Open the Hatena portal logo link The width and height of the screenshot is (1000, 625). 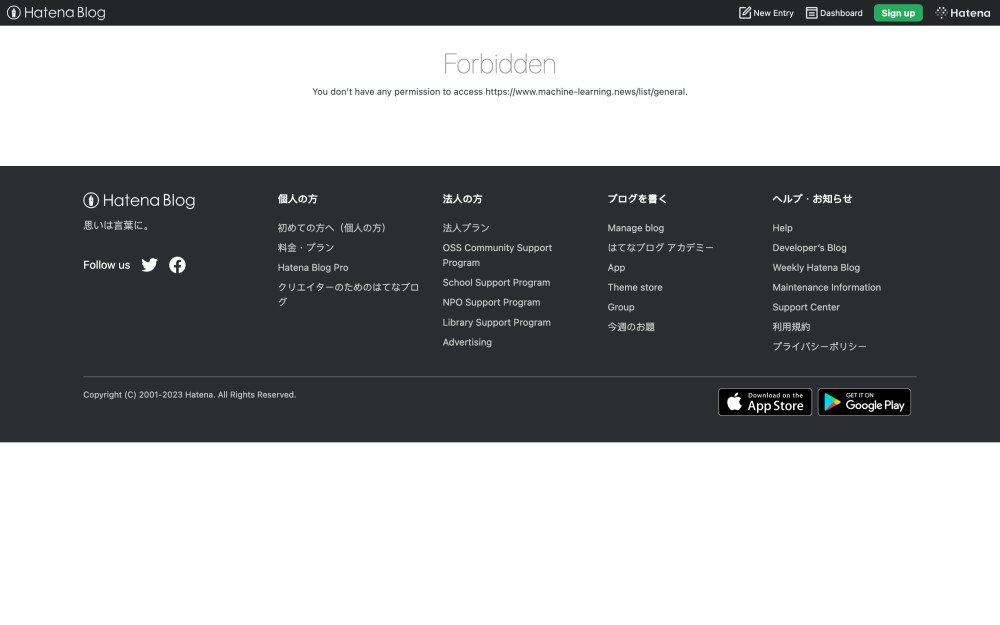[x=962, y=13]
